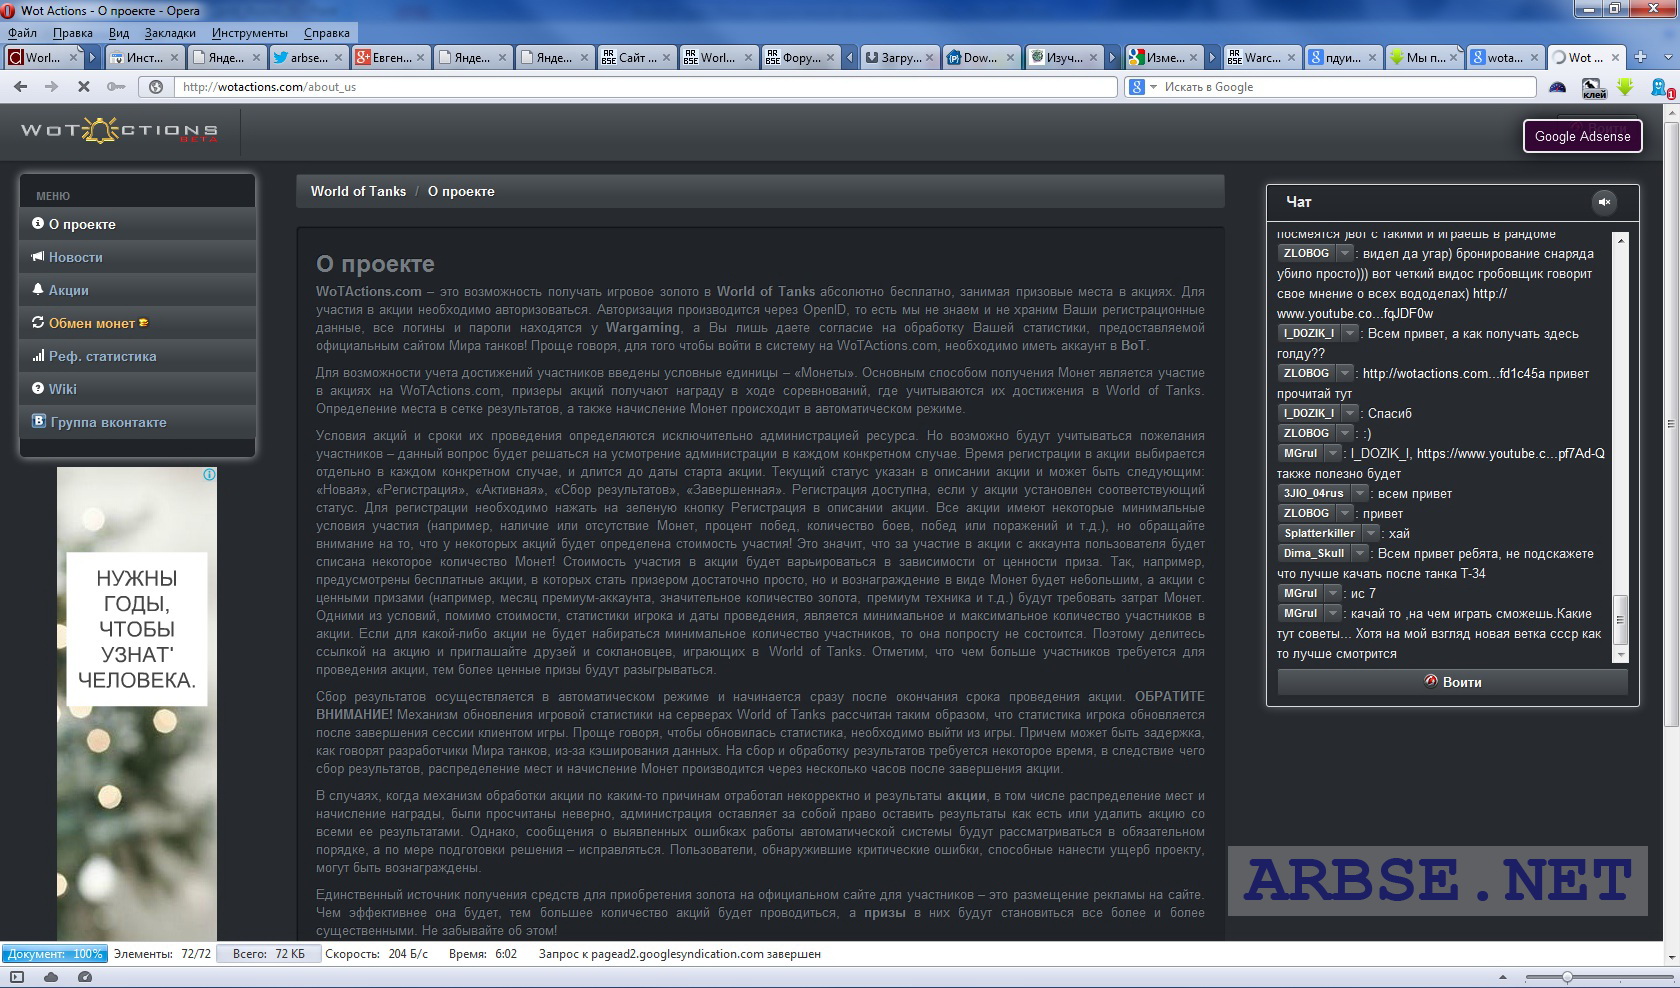Click the chat scrollbar thumb
Viewport: 1680px width, 988px height.
(x=1621, y=621)
